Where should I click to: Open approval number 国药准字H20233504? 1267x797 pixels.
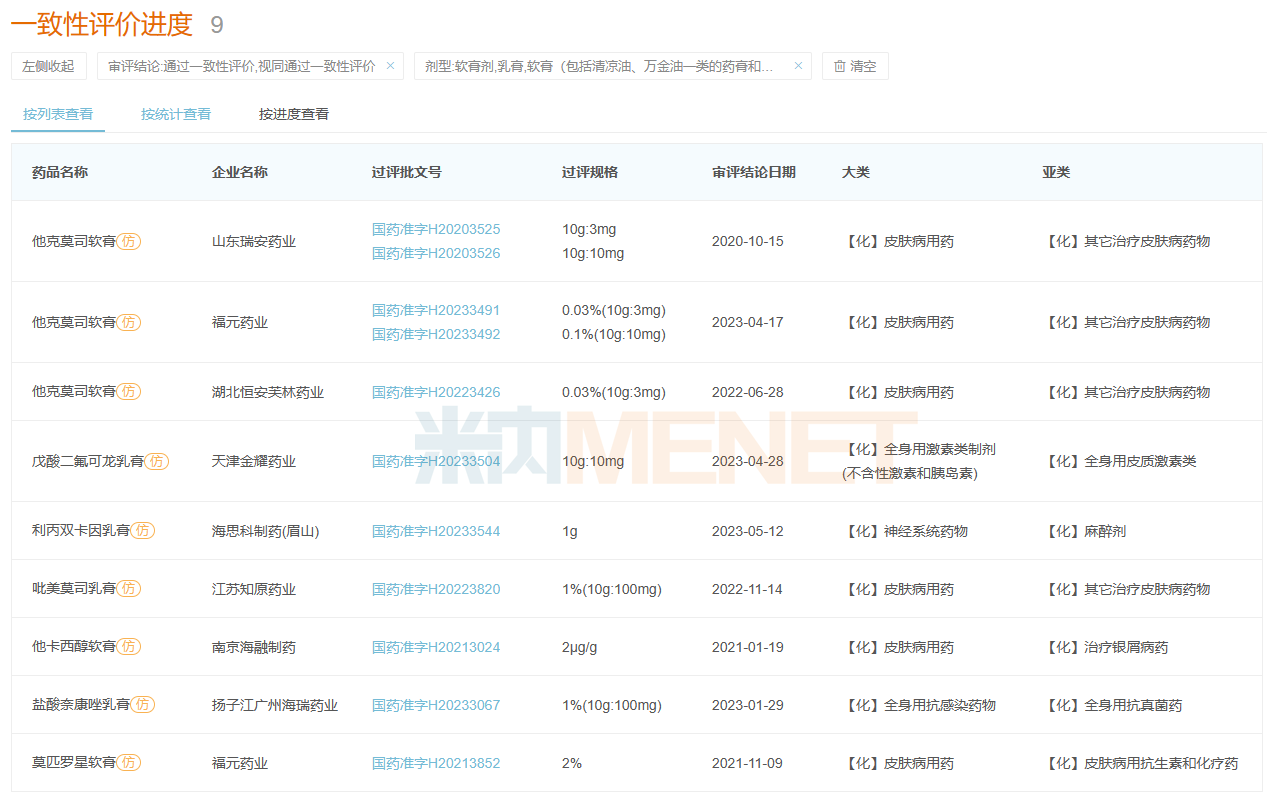point(436,461)
